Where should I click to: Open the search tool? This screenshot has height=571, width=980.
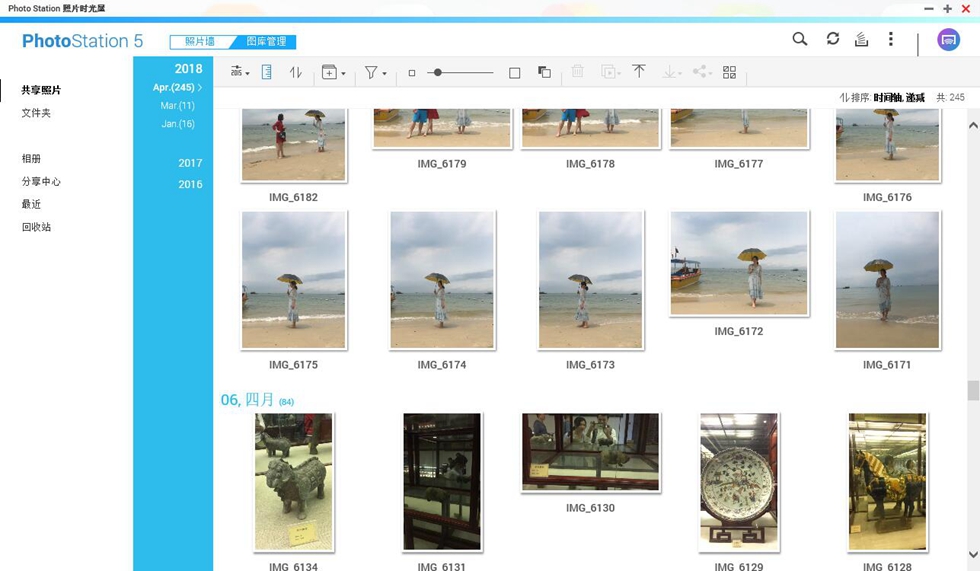coord(799,39)
